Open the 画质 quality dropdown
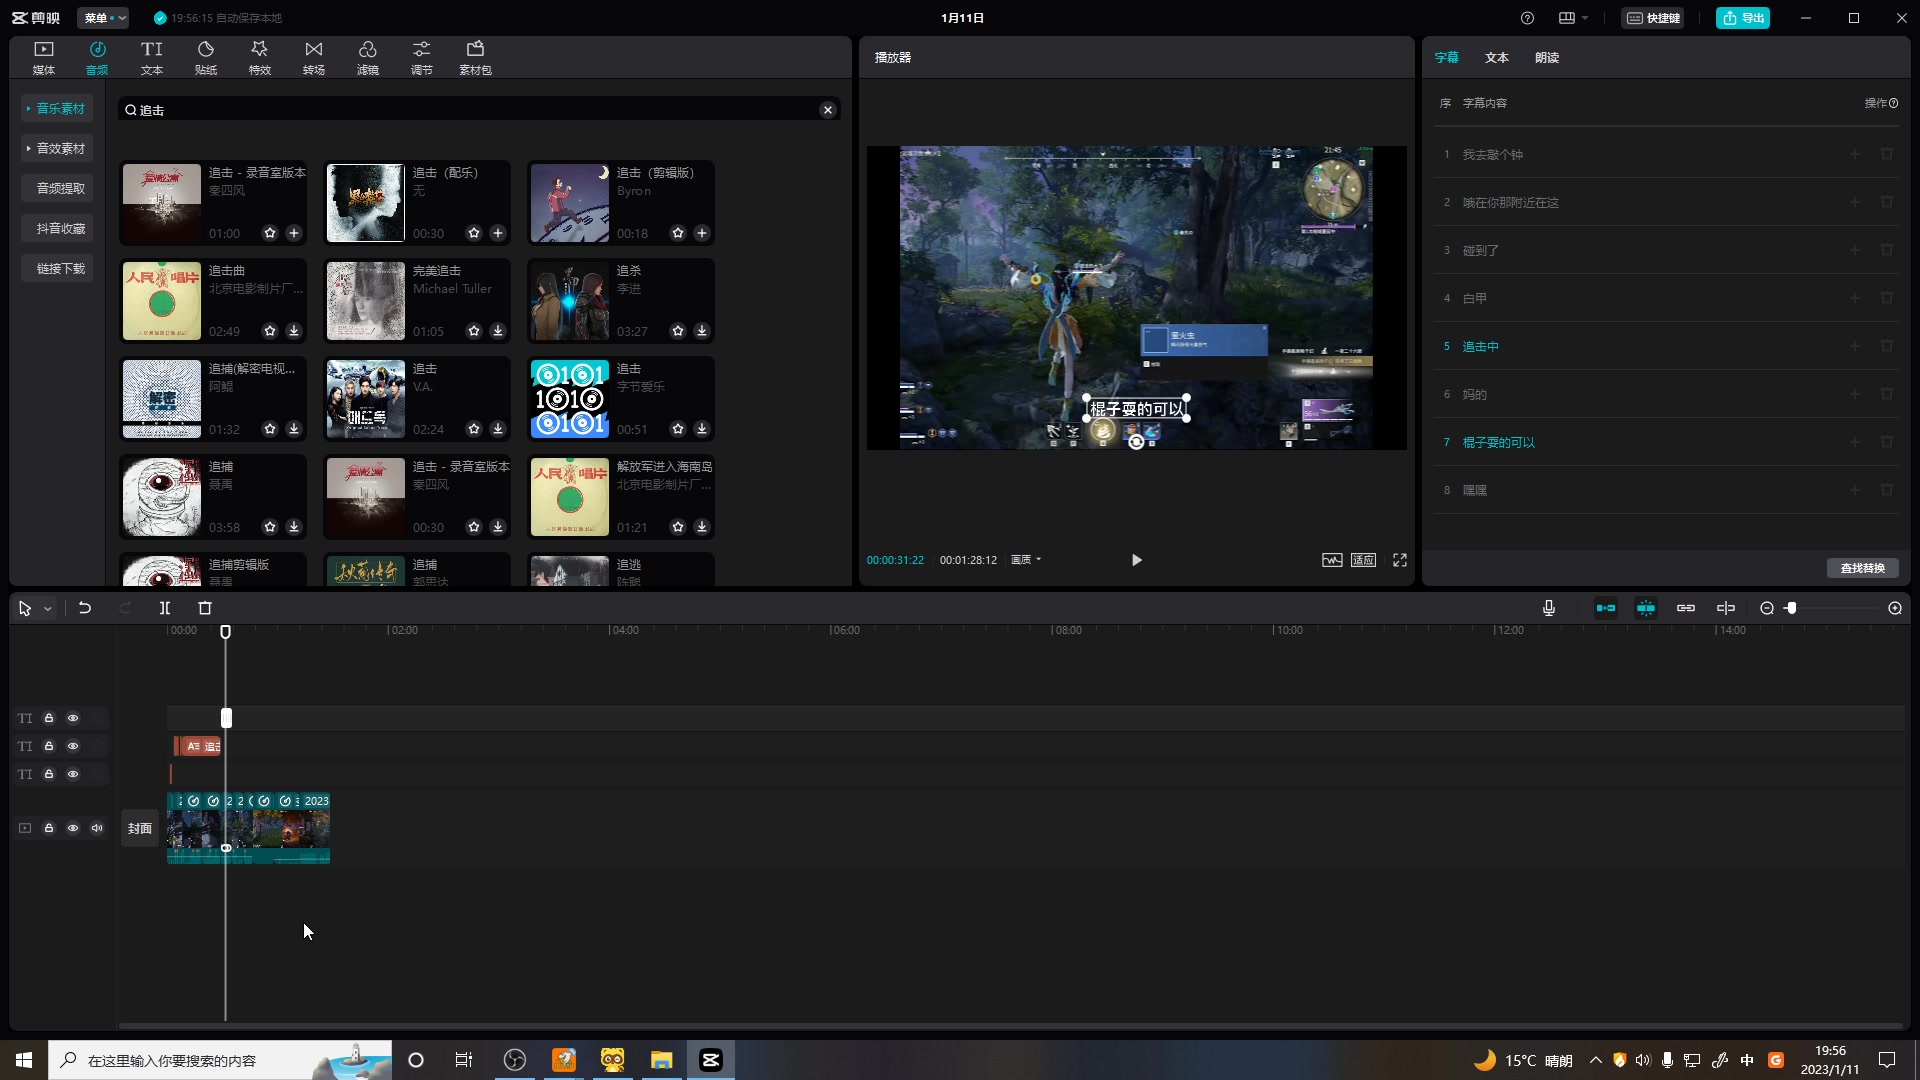 [x=1026, y=560]
